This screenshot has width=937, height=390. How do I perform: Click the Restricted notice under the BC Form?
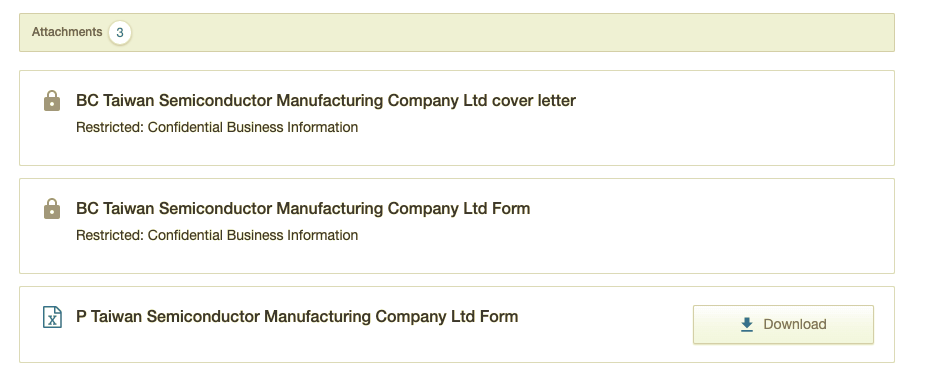point(217,235)
